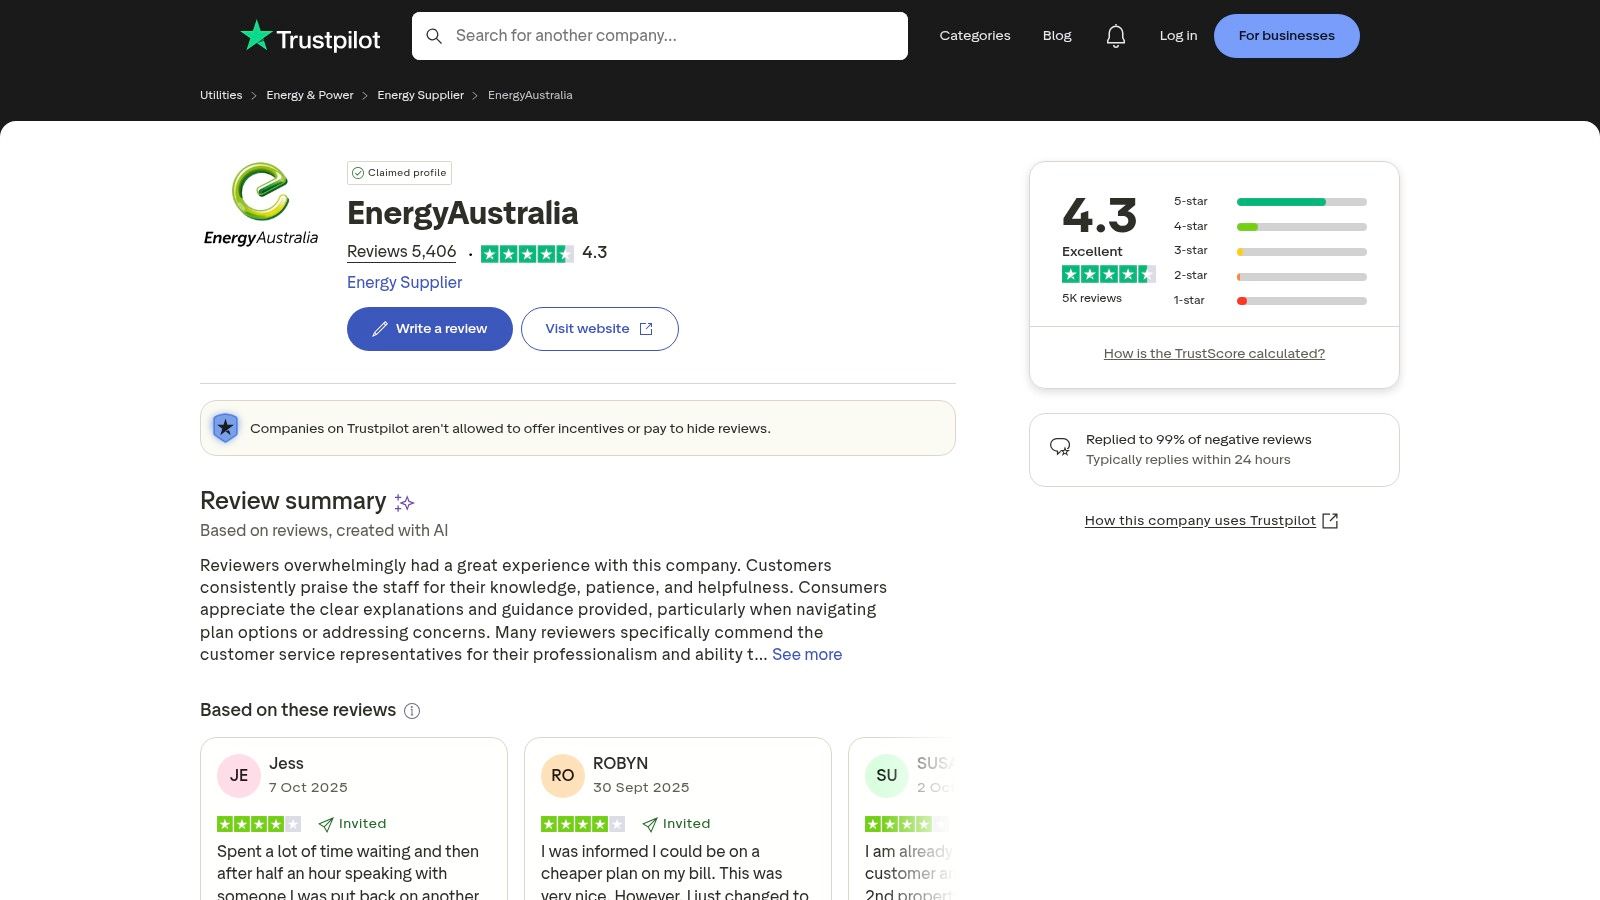The width and height of the screenshot is (1600, 900).
Task: Click the speech bubble icon near reply stats
Action: click(x=1060, y=447)
